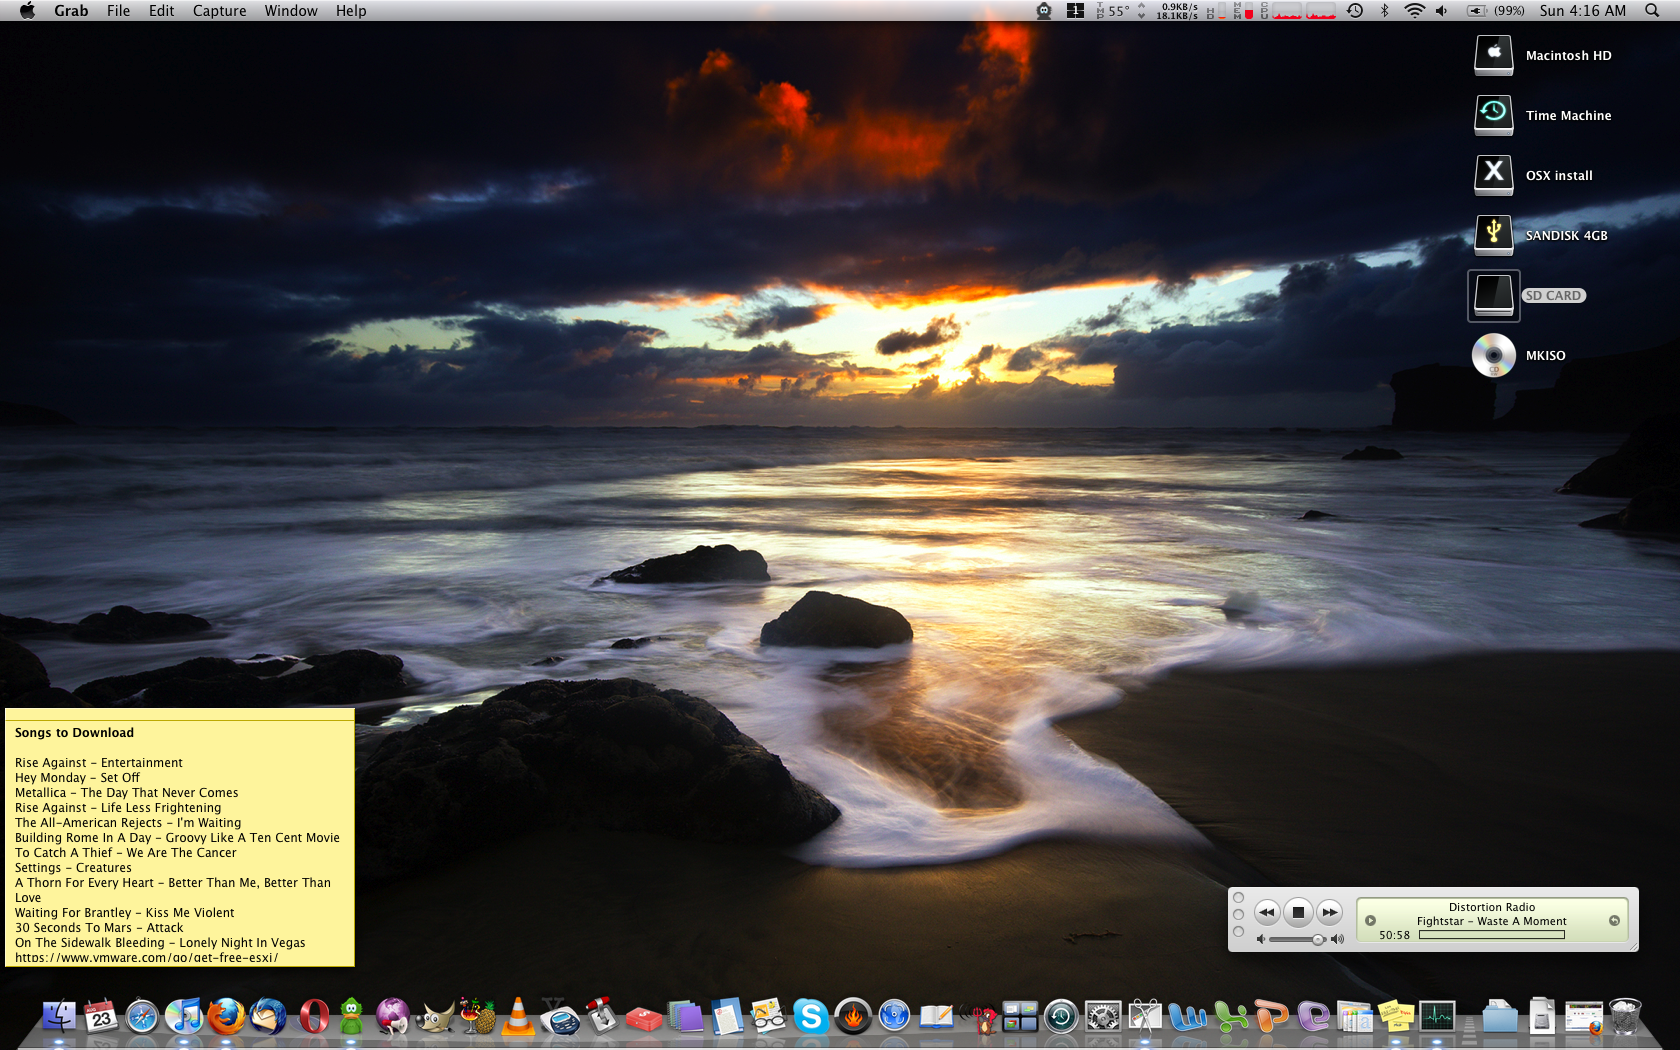
Task: Click the clock showing Sun 4:16 AM
Action: pyautogui.click(x=1583, y=11)
